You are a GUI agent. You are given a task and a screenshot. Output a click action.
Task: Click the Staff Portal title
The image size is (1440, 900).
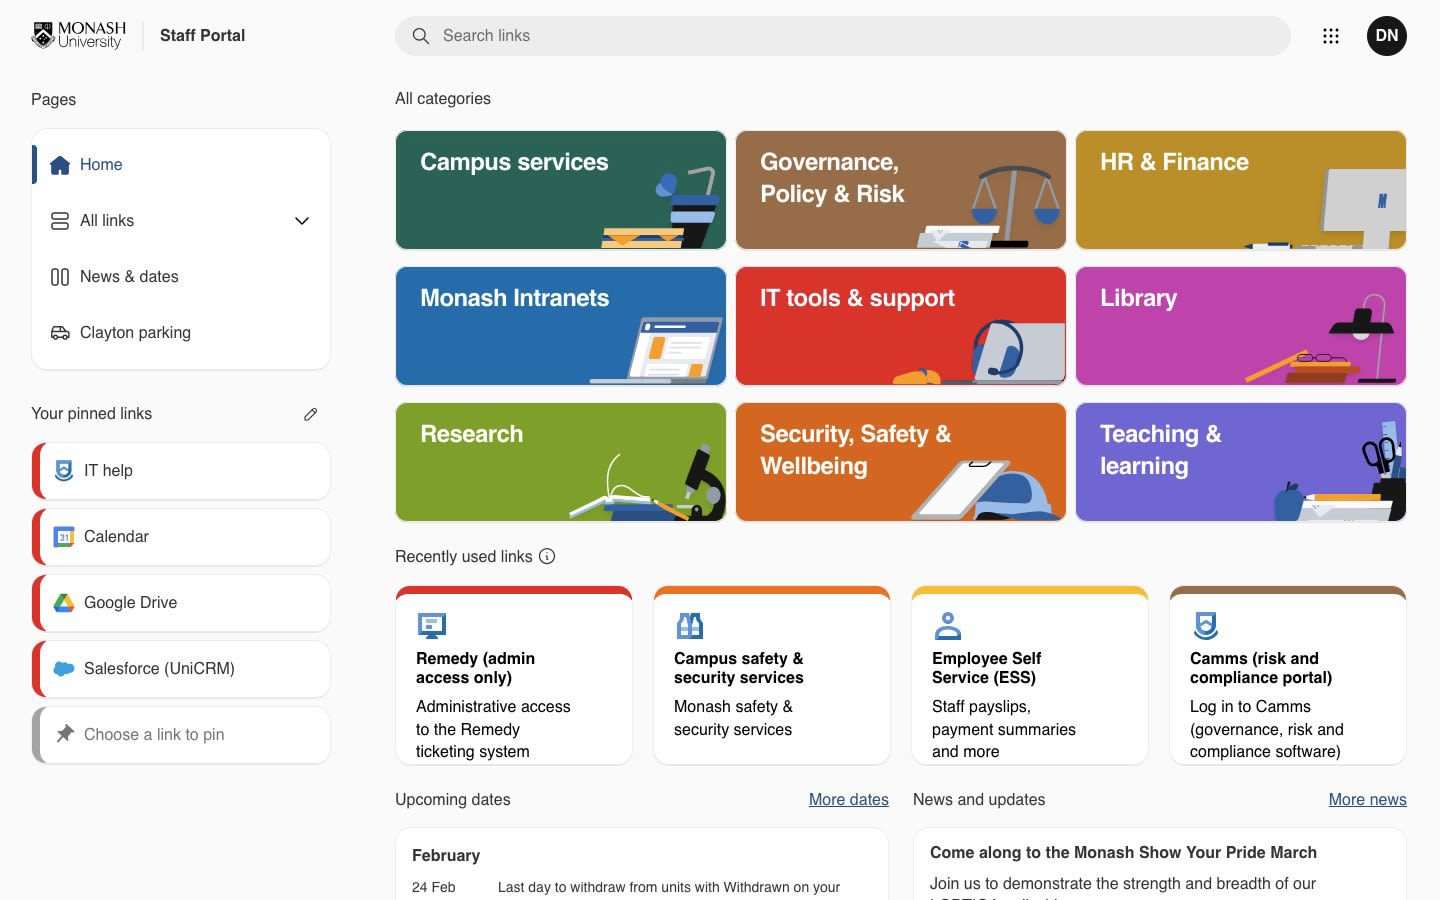(202, 36)
